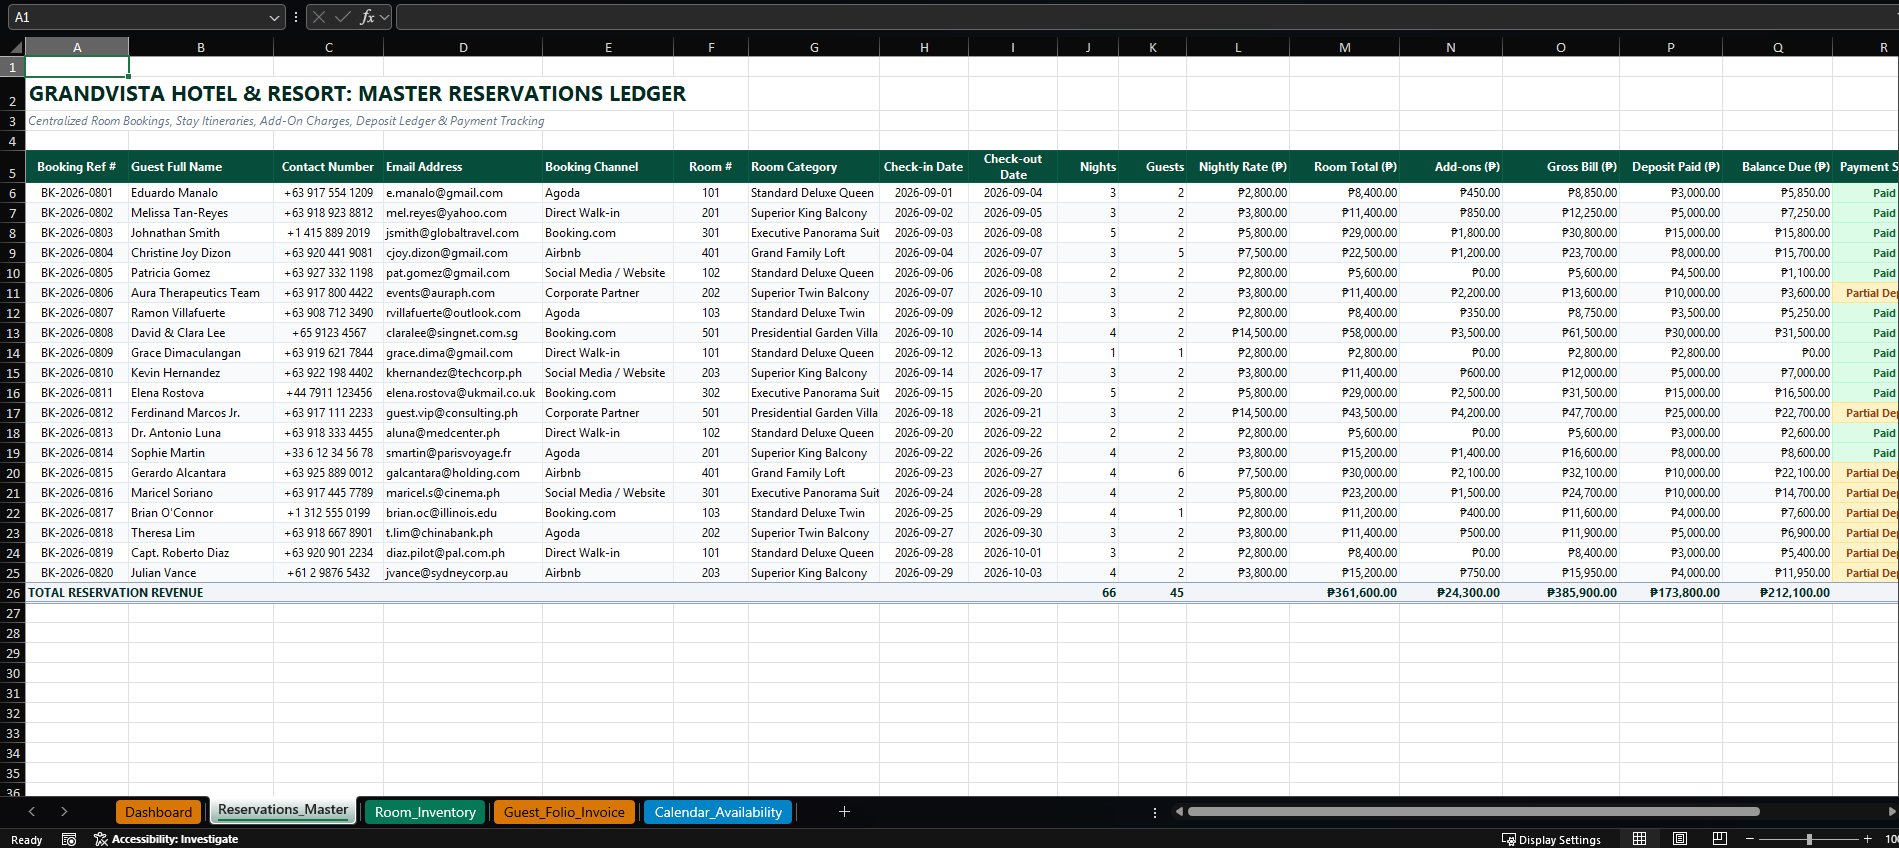1899x848 pixels.
Task: Go to the Guest_Folio_Invoice sheet tab
Action: click(x=564, y=812)
